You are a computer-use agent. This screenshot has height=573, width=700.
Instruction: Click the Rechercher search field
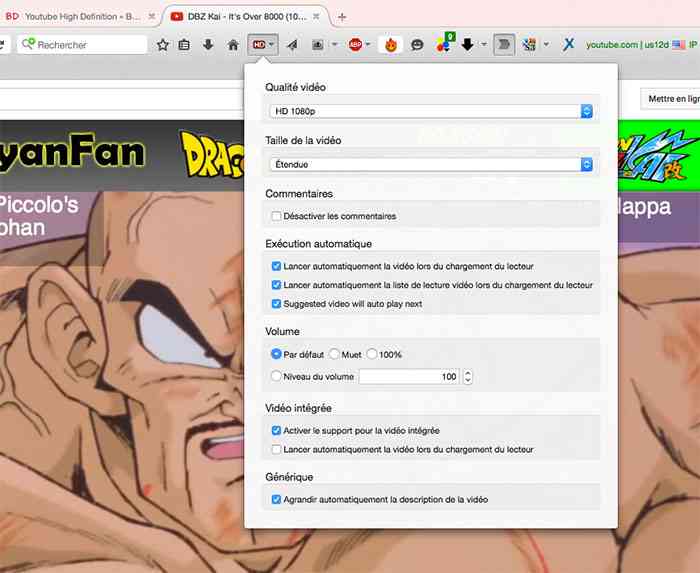pos(83,45)
